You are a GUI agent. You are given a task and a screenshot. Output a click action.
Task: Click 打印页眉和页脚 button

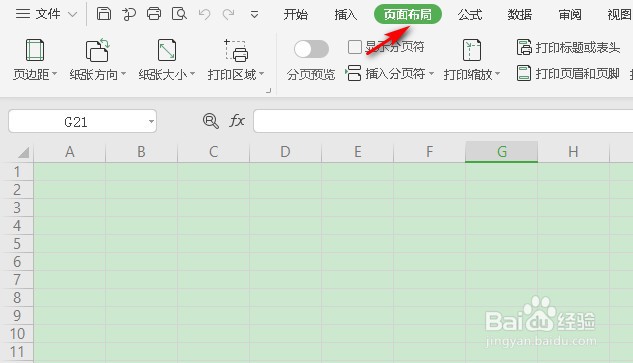click(568, 73)
